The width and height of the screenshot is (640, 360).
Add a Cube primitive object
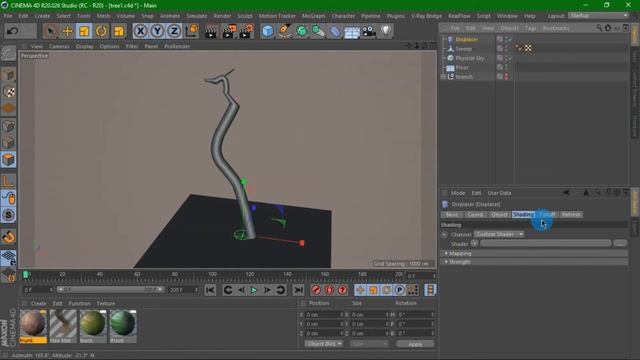coord(268,31)
